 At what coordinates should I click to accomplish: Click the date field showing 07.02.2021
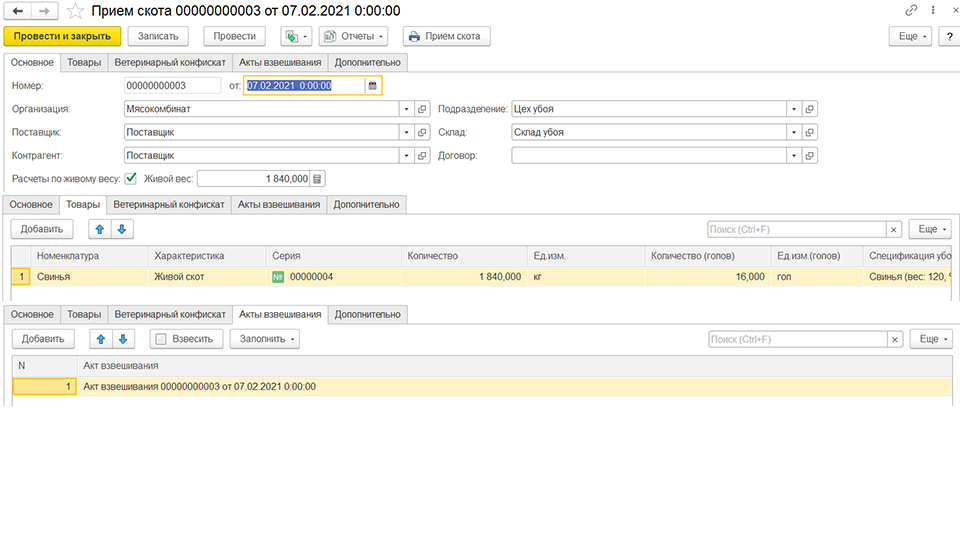304,86
